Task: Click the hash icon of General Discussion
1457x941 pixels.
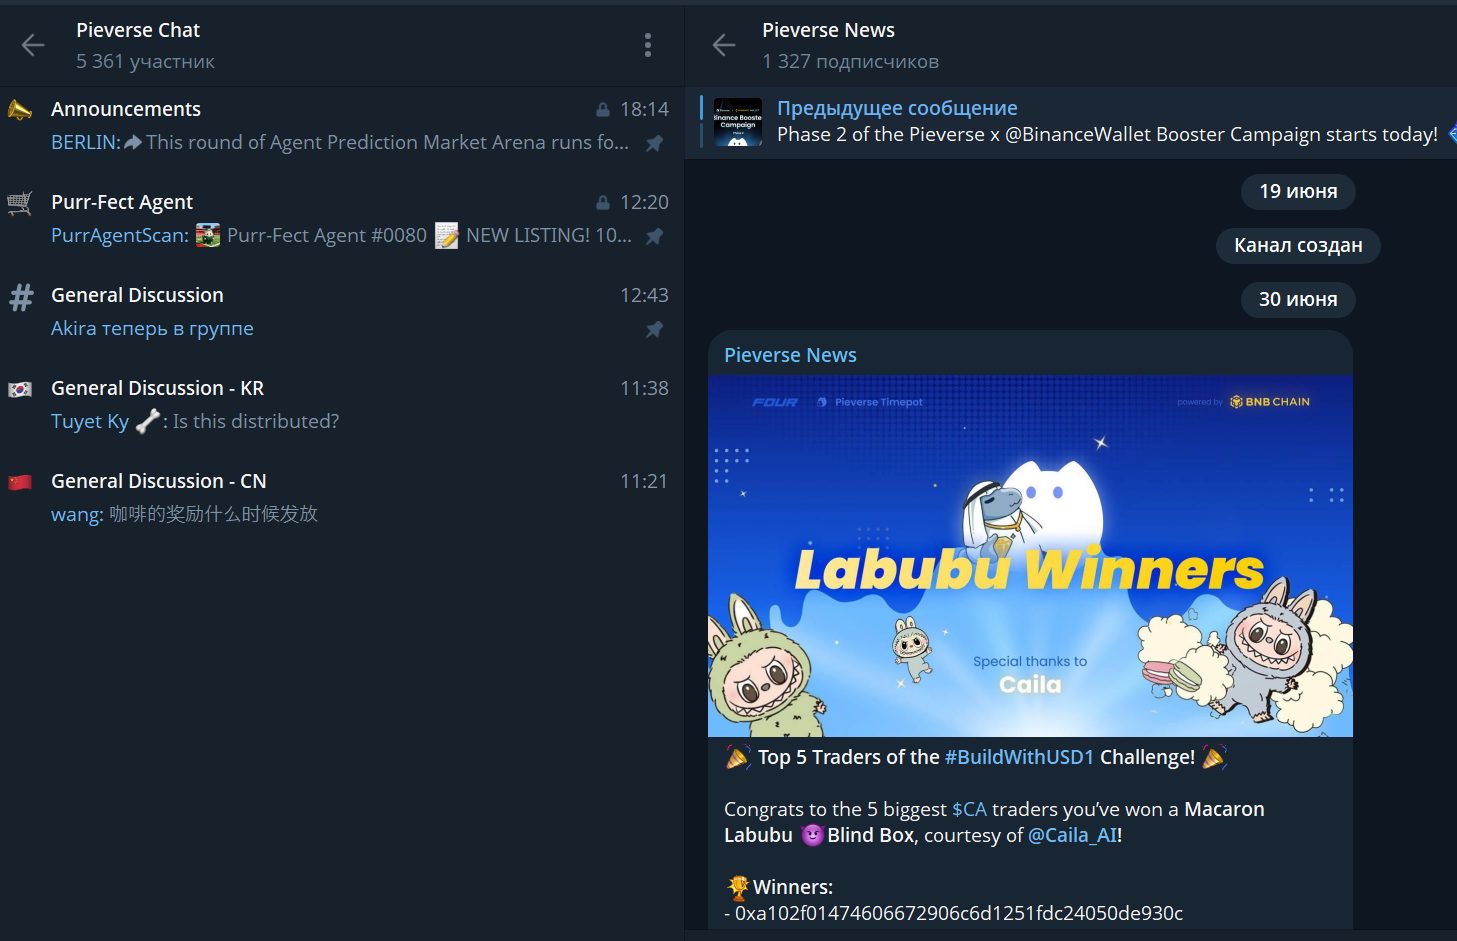Action: (21, 297)
